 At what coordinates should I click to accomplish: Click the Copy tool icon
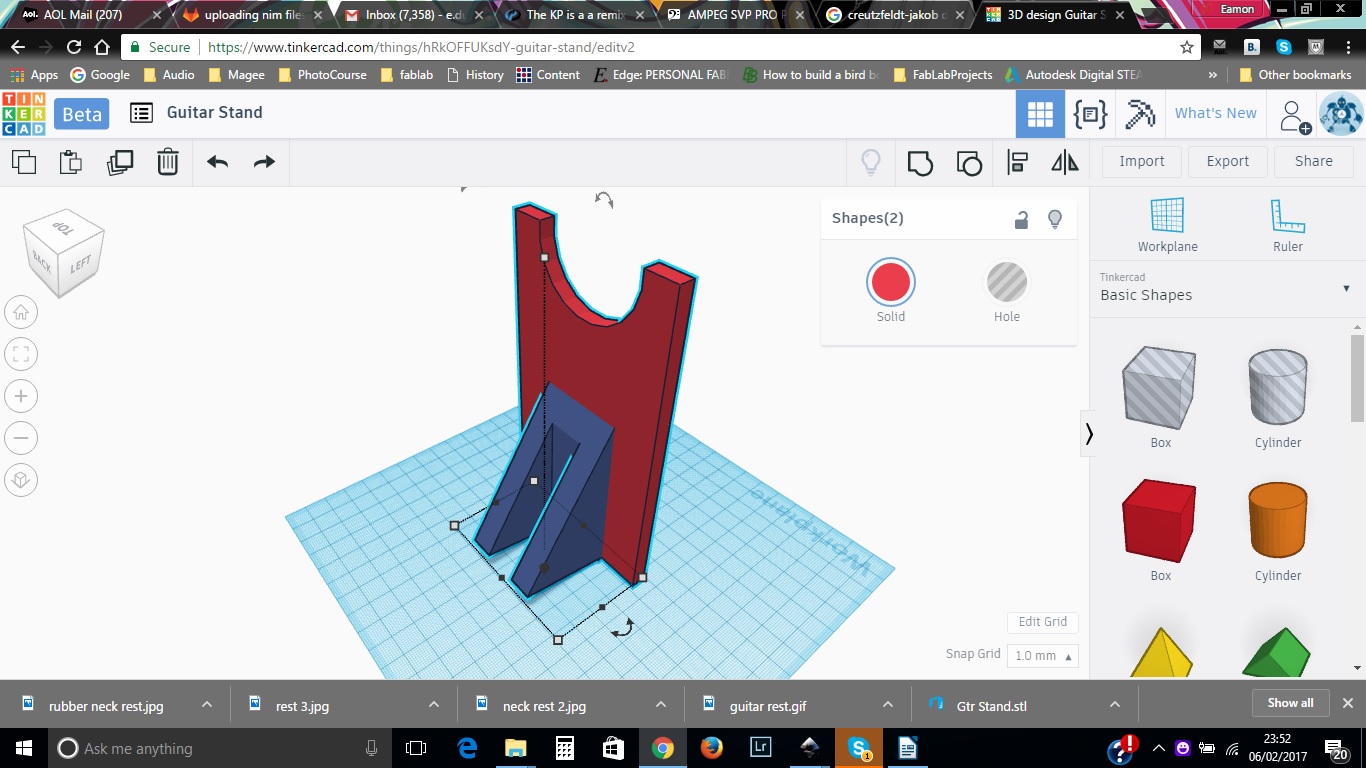(x=24, y=162)
